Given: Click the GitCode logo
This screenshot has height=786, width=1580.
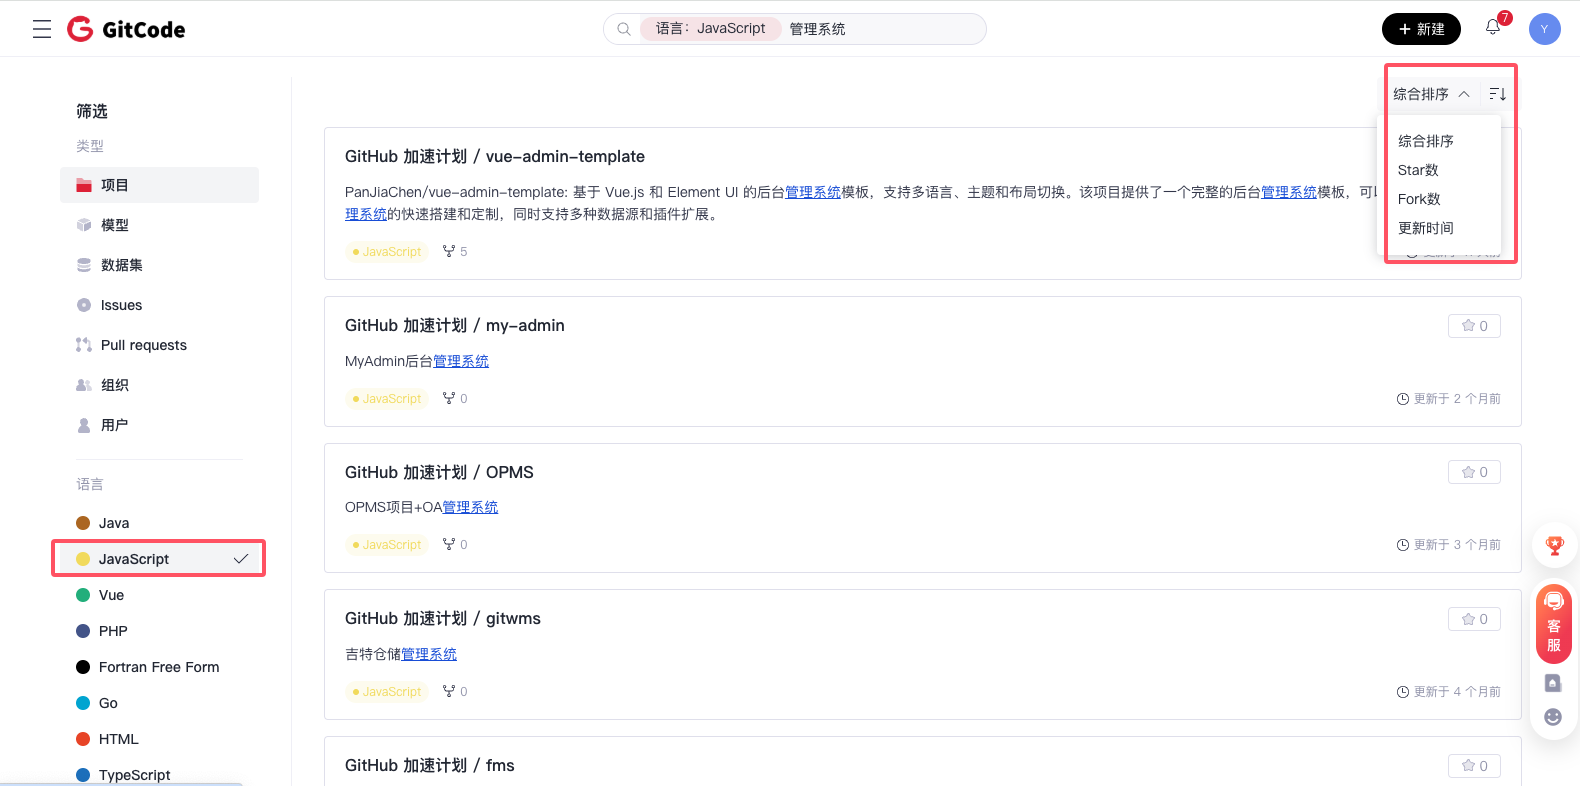Looking at the screenshot, I should coord(126,29).
